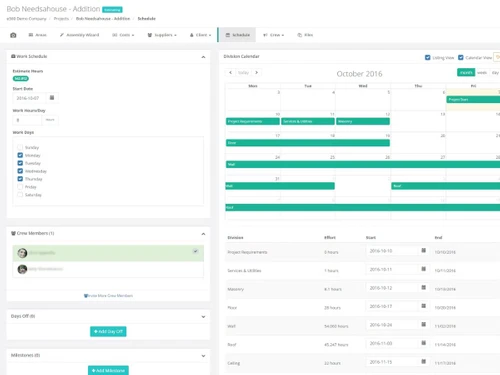Enable the Friday work day checkbox
500x375 pixels.
click(20, 187)
